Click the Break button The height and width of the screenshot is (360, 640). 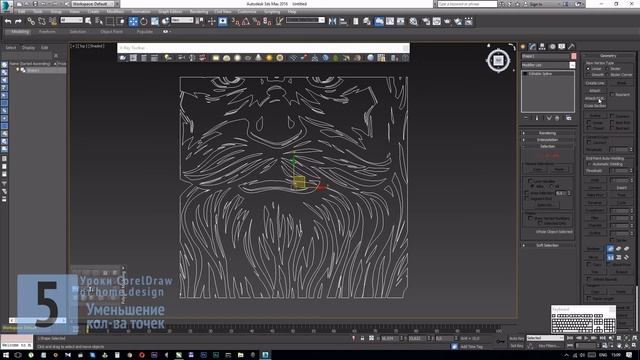(621, 83)
